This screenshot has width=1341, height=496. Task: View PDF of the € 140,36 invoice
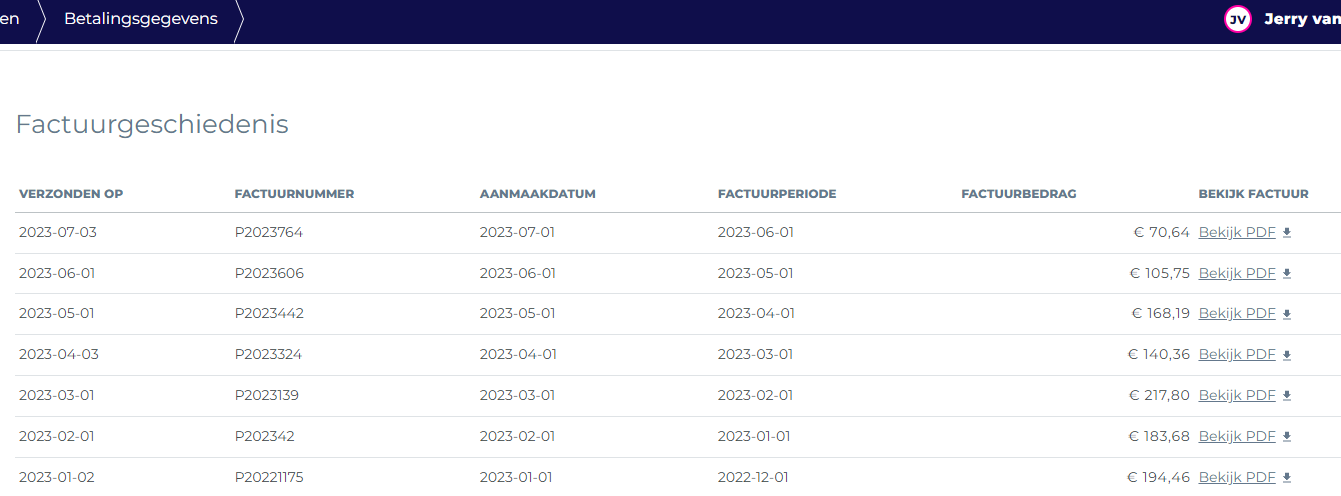pyautogui.click(x=1237, y=354)
